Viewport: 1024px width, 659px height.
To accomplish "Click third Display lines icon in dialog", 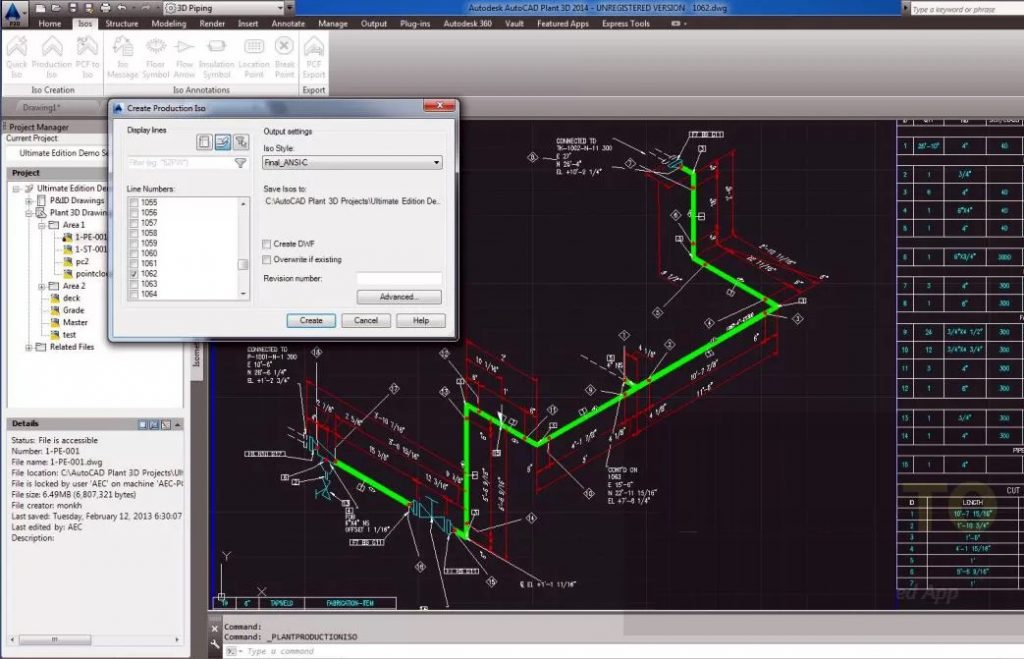I will [241, 142].
